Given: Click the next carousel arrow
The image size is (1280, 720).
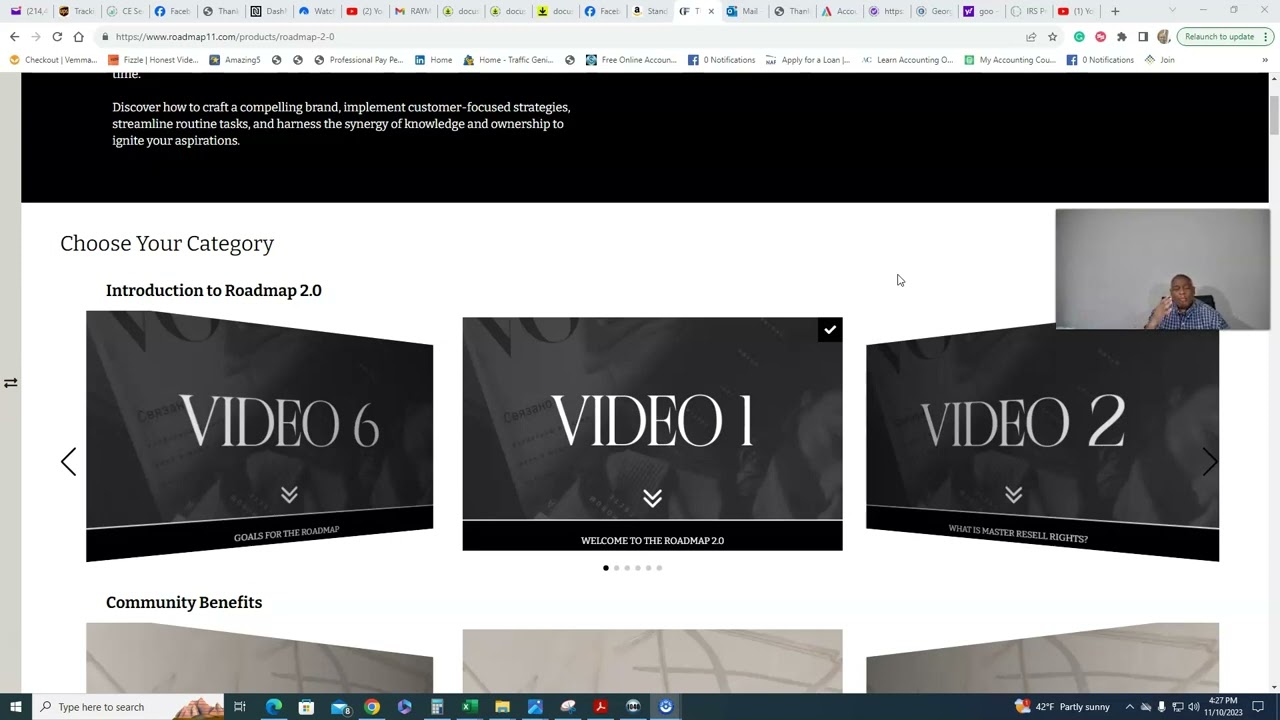Looking at the screenshot, I should (1209, 461).
